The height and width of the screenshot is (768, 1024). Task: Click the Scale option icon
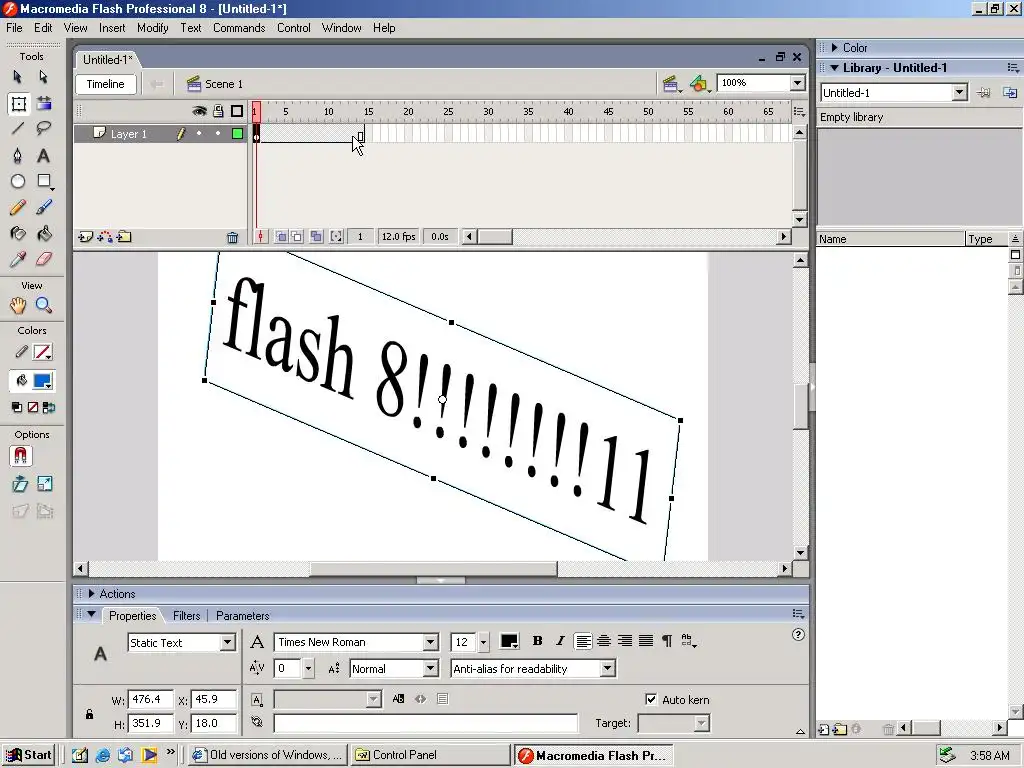44,484
